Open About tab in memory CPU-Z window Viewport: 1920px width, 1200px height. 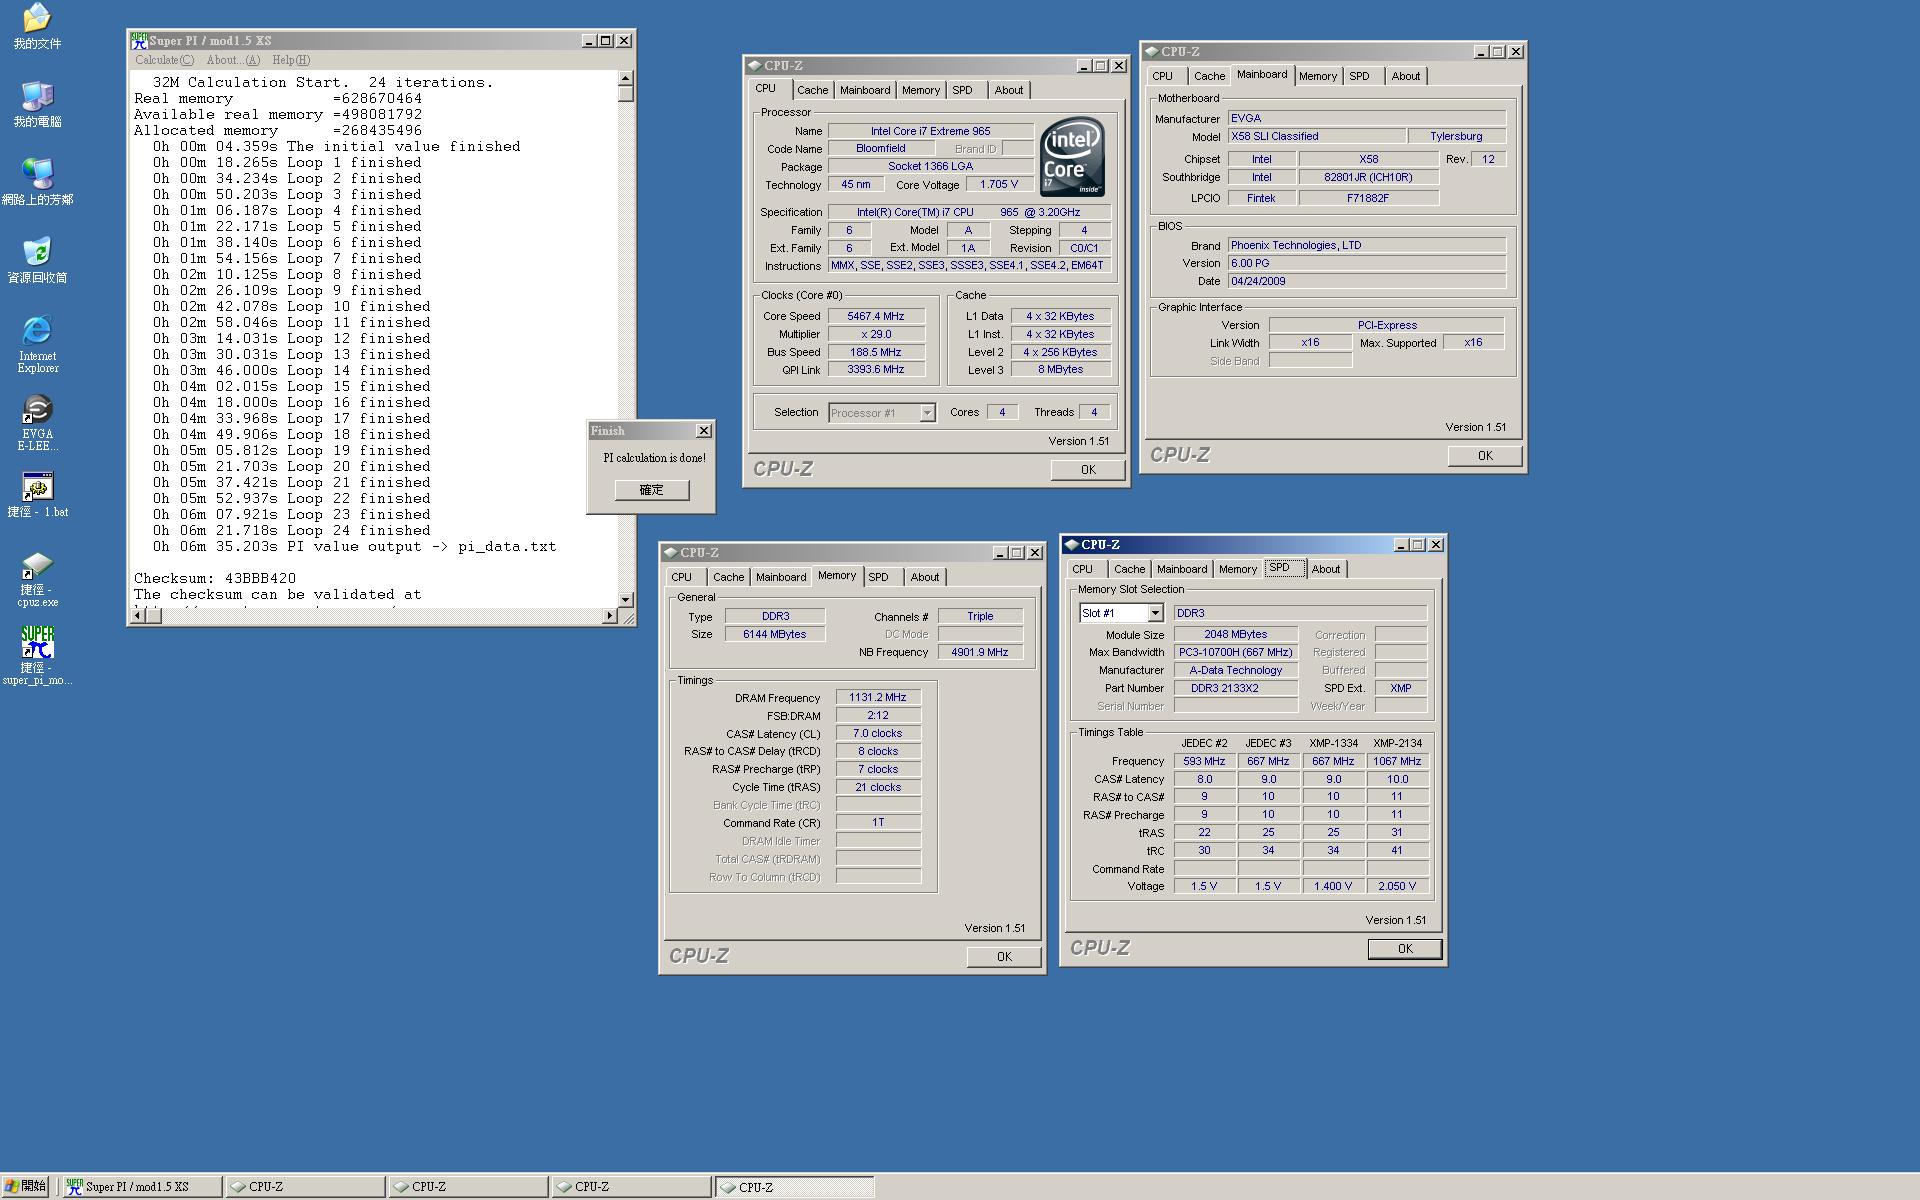click(x=924, y=577)
